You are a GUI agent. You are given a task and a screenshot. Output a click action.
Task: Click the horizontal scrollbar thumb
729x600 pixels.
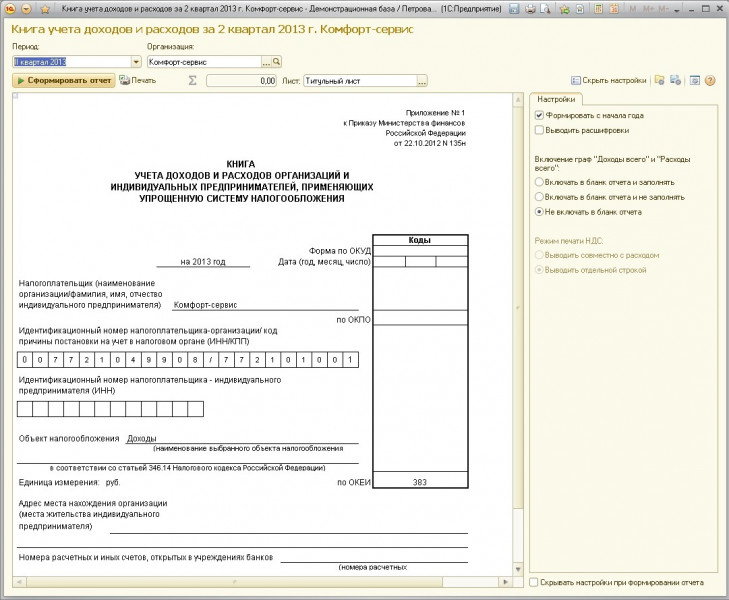(x=234, y=582)
